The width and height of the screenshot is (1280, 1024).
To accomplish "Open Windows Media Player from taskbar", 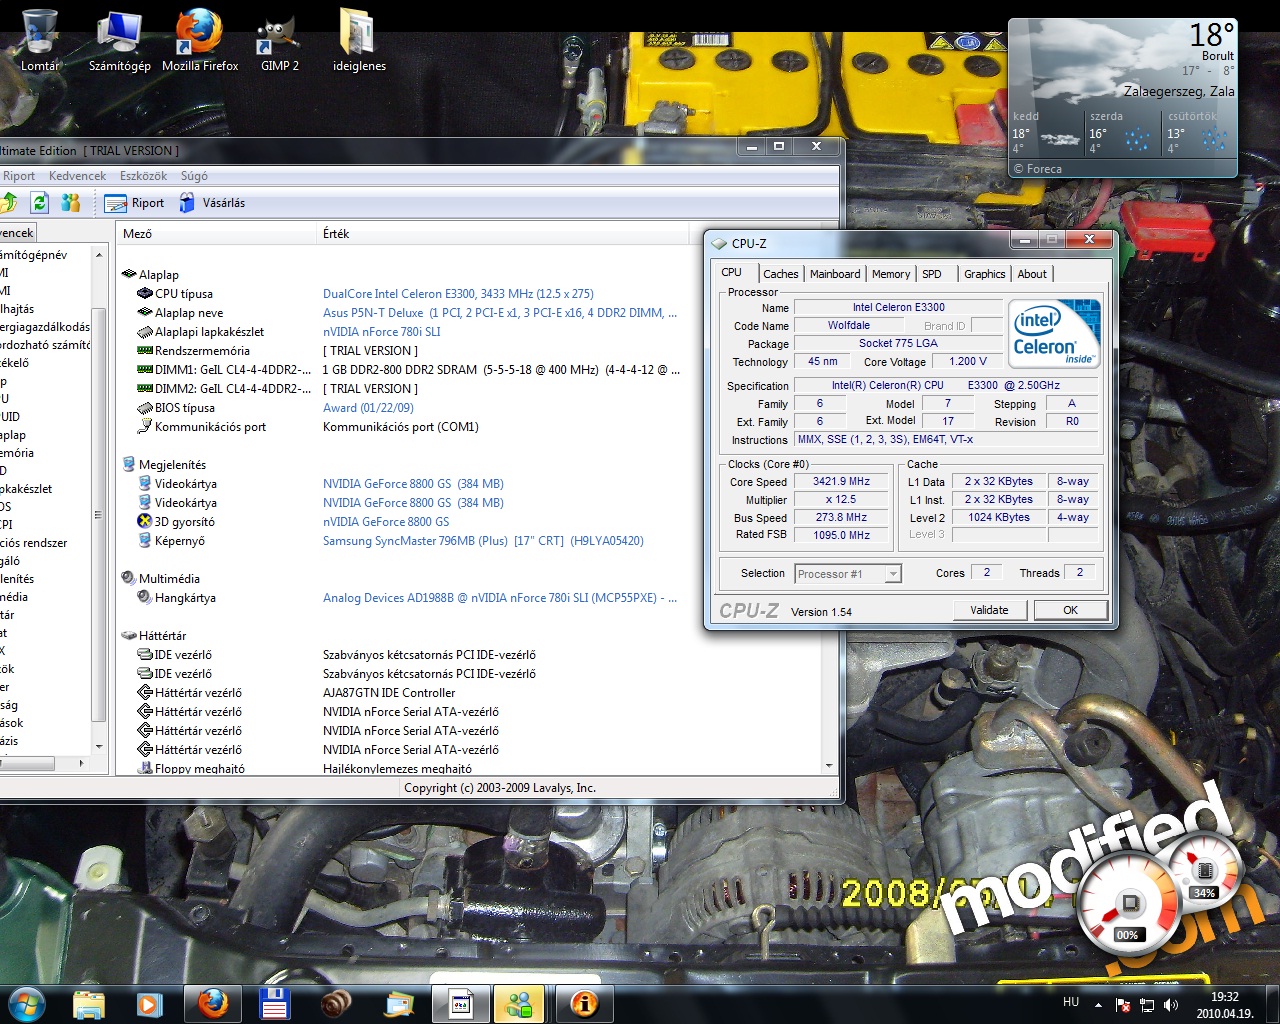I will pyautogui.click(x=148, y=1004).
